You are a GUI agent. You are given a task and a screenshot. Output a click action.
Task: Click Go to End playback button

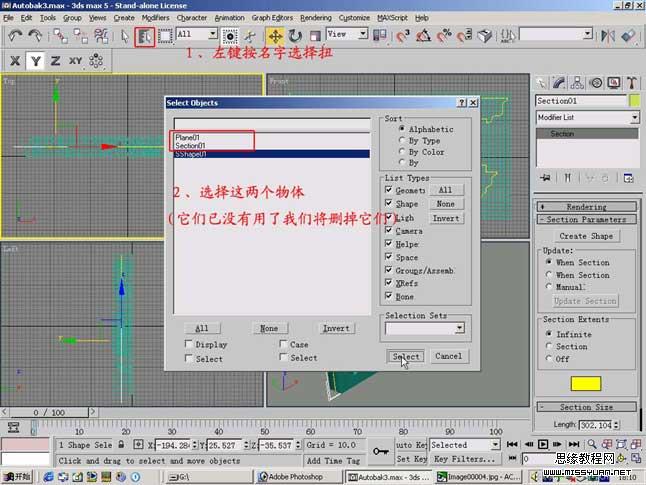(574, 444)
